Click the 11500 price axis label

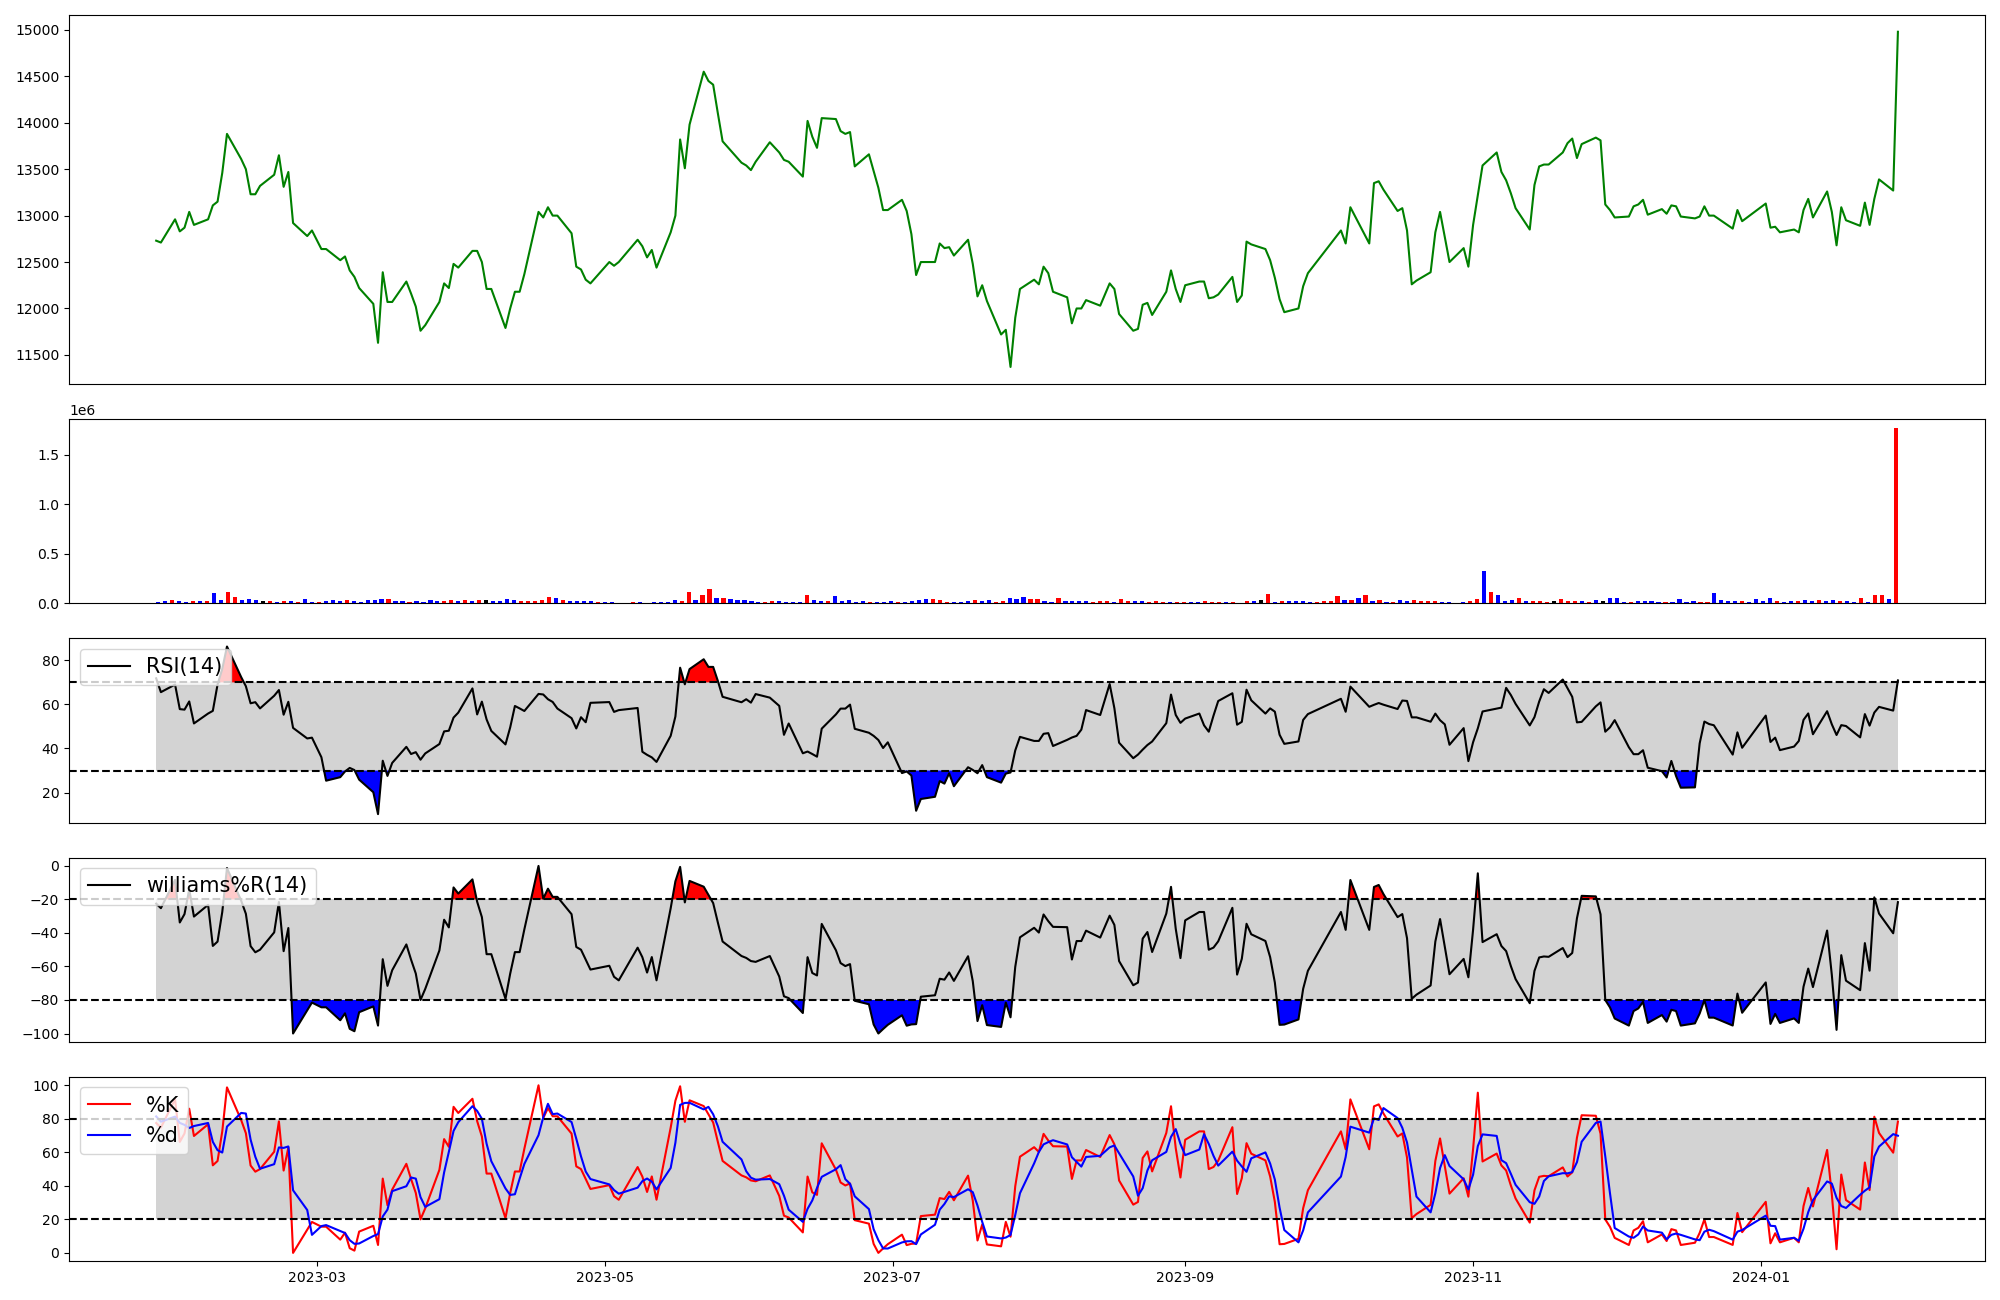(x=38, y=355)
